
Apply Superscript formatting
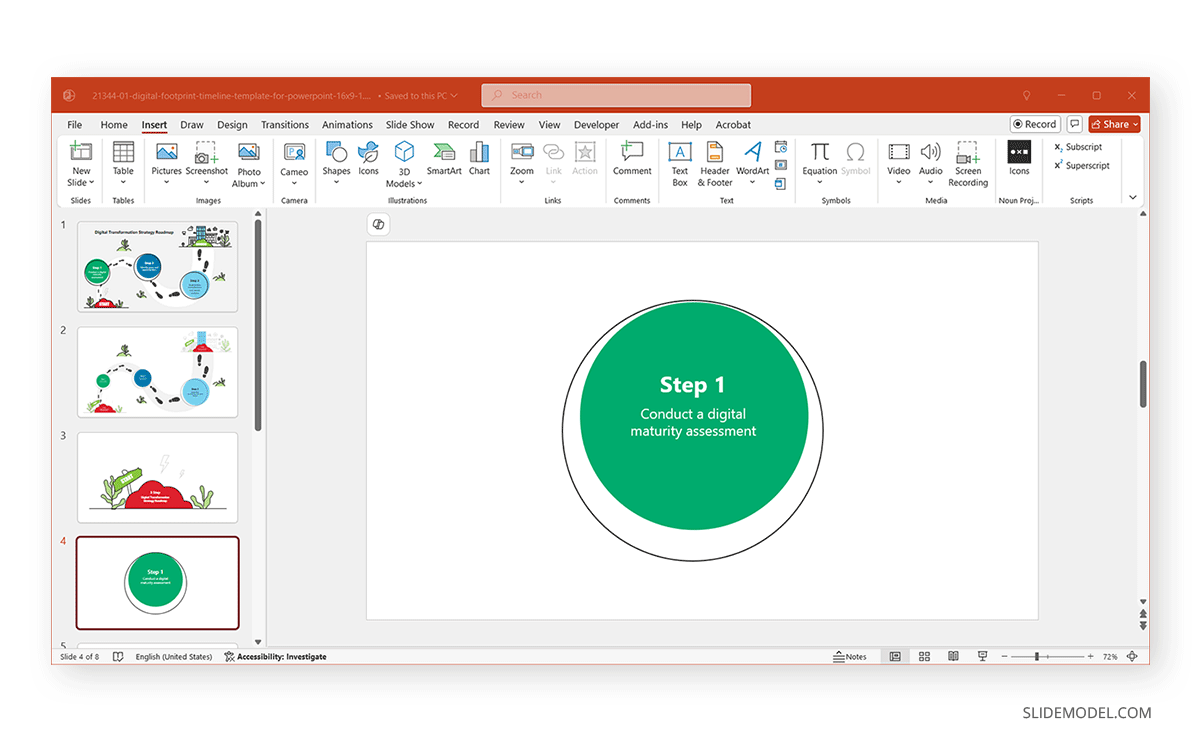[x=1082, y=166]
